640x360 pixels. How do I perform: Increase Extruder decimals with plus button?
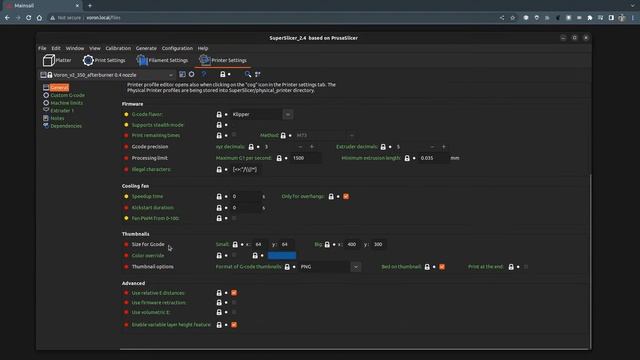[444, 147]
